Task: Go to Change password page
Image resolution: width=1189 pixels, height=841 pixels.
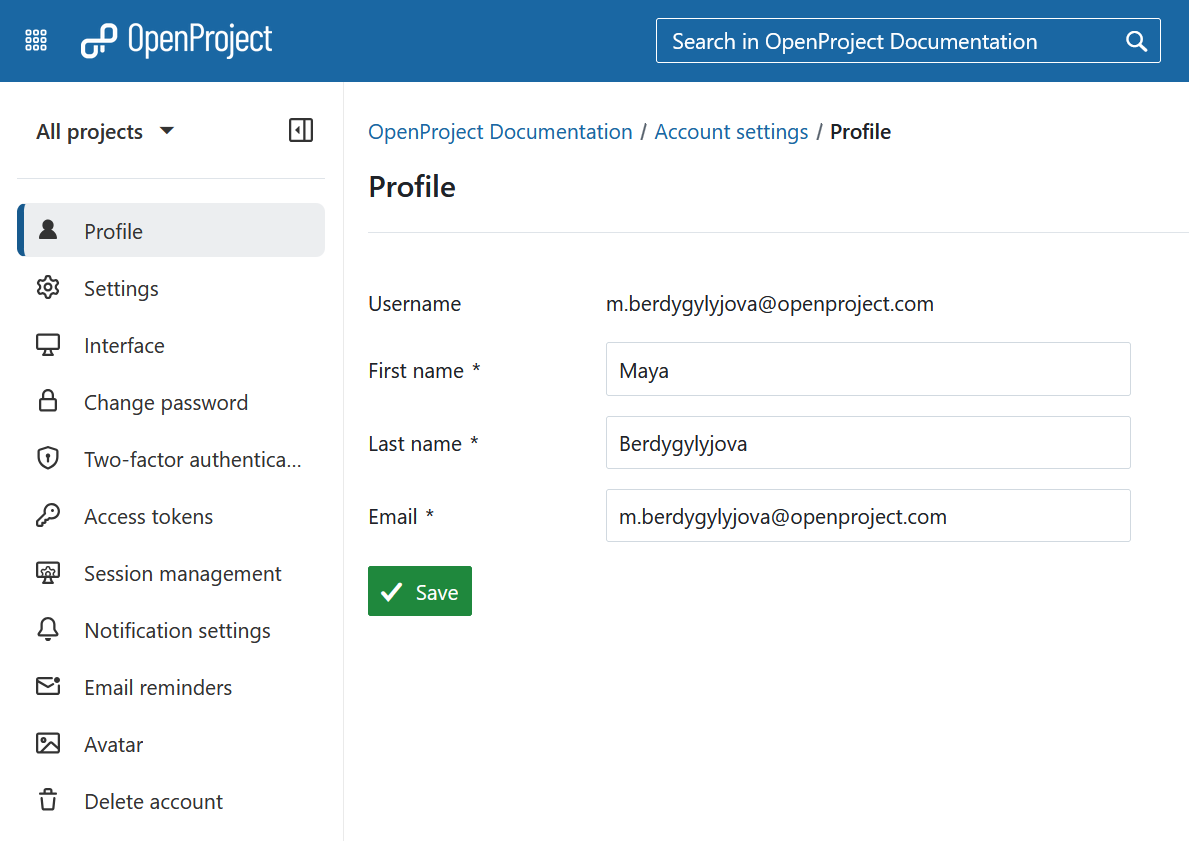Action: pyautogui.click(x=171, y=402)
